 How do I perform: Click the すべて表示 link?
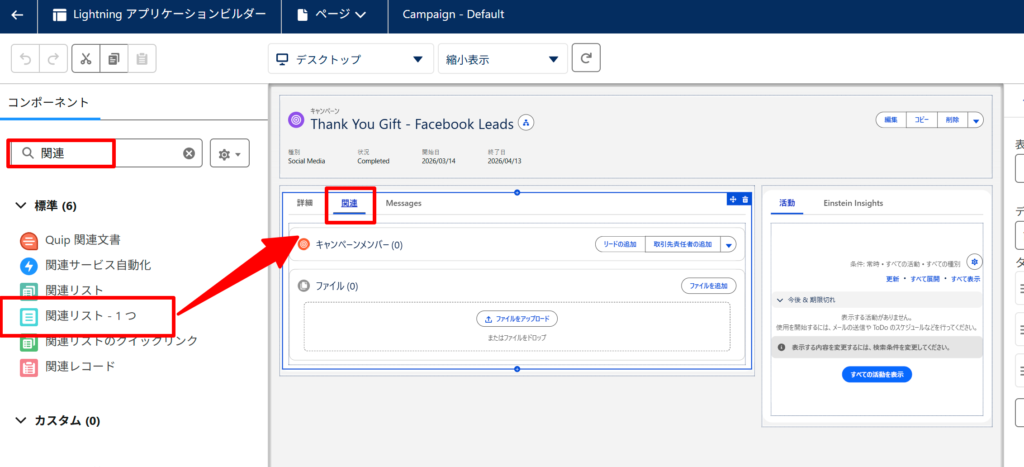965,279
